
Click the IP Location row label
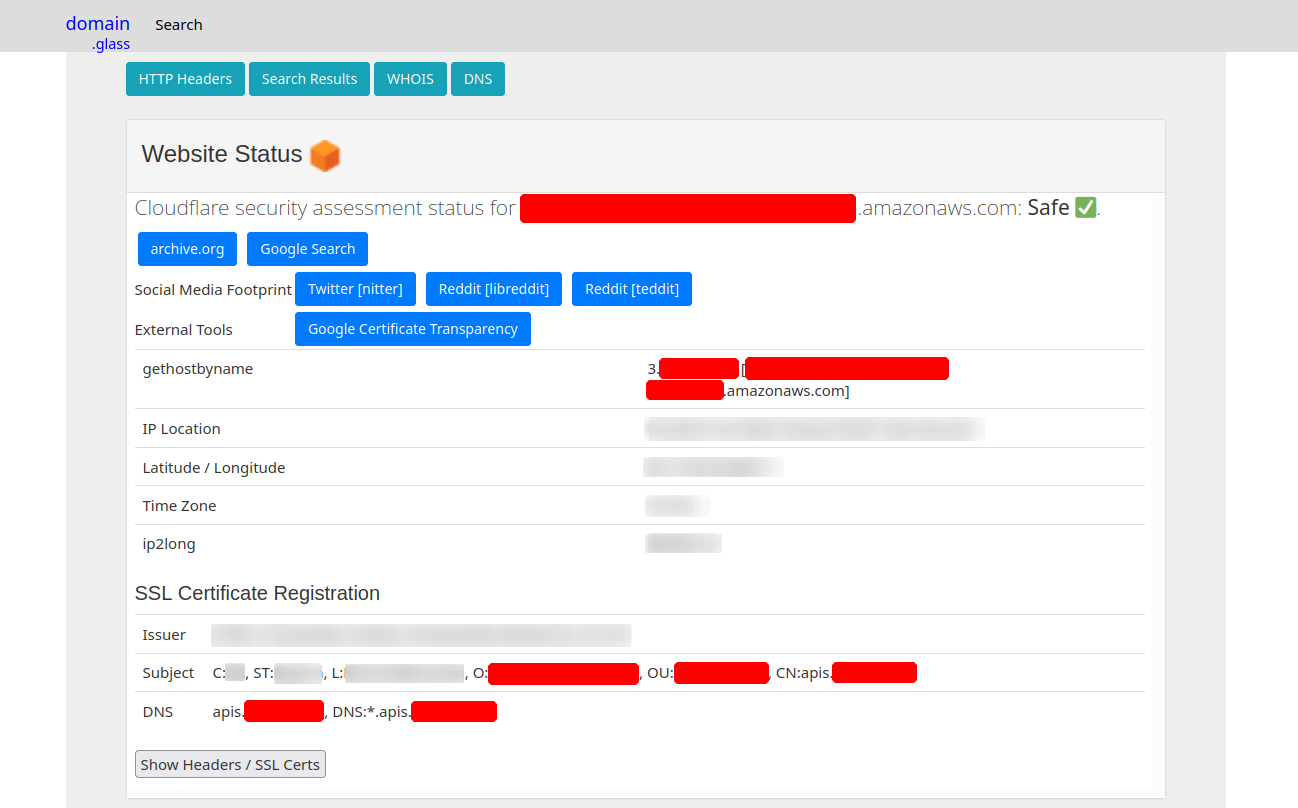(x=181, y=429)
